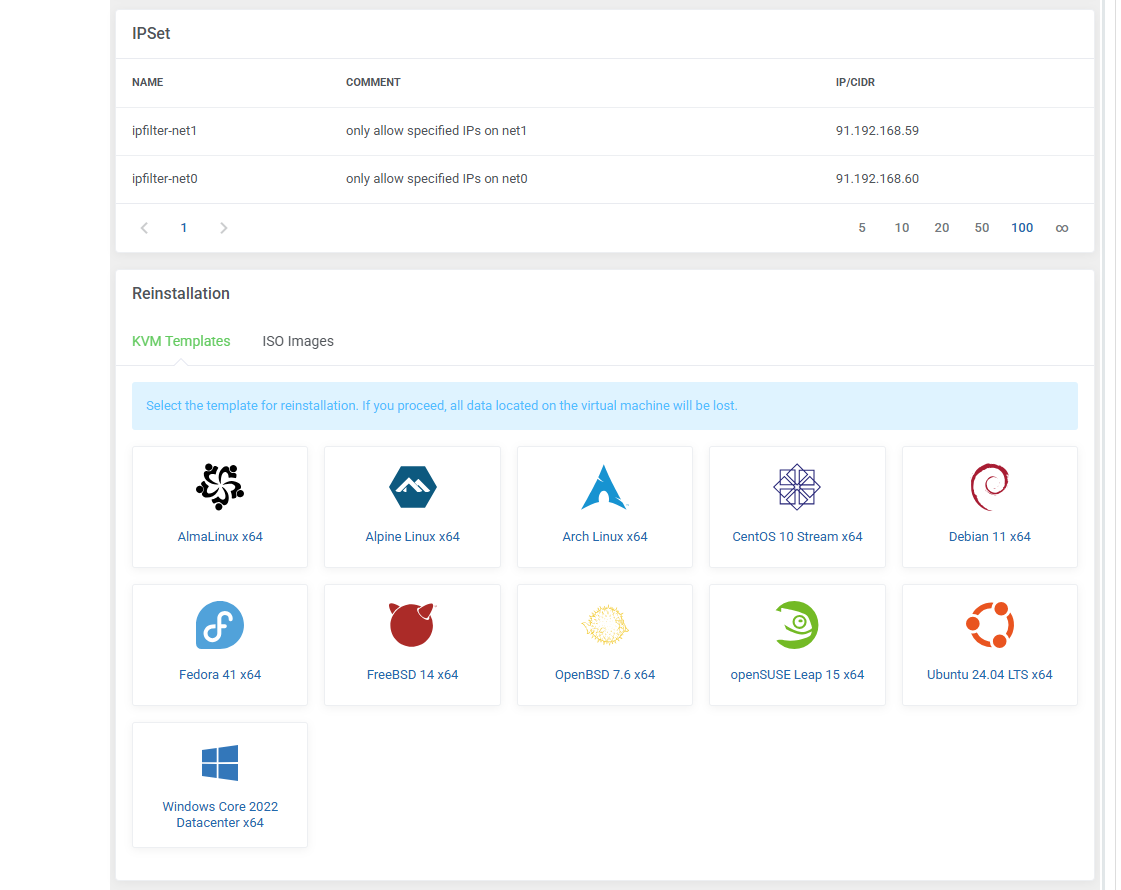
Task: Choose Windows Core 2022 Datacenter x64 label
Action: (220, 814)
